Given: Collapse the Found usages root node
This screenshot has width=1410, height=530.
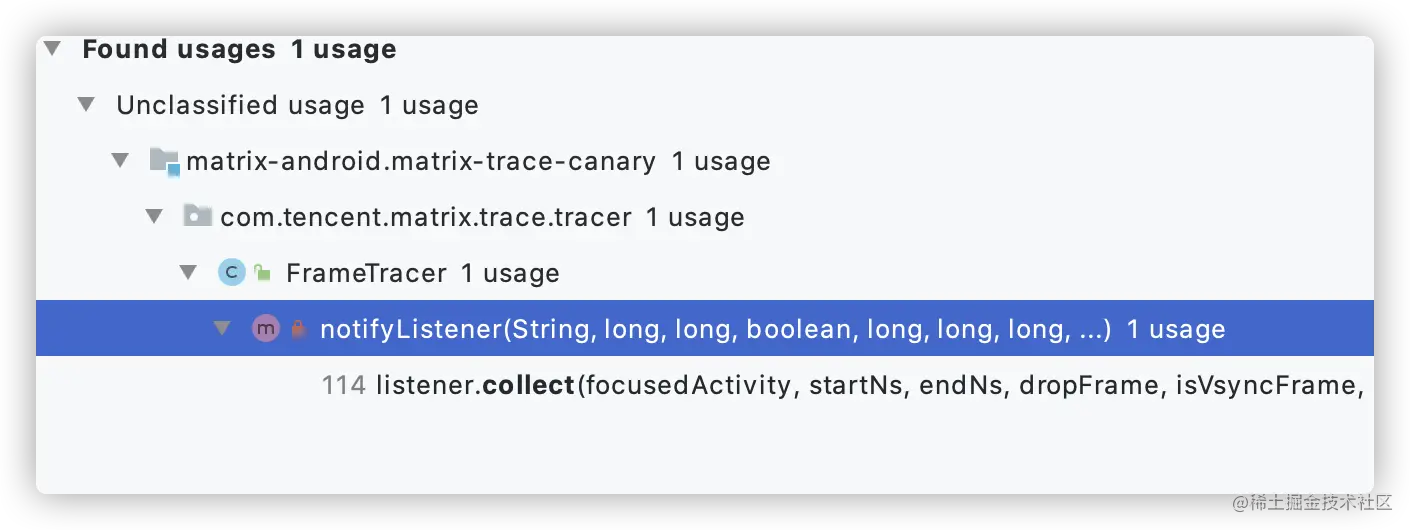Looking at the screenshot, I should coord(52,49).
